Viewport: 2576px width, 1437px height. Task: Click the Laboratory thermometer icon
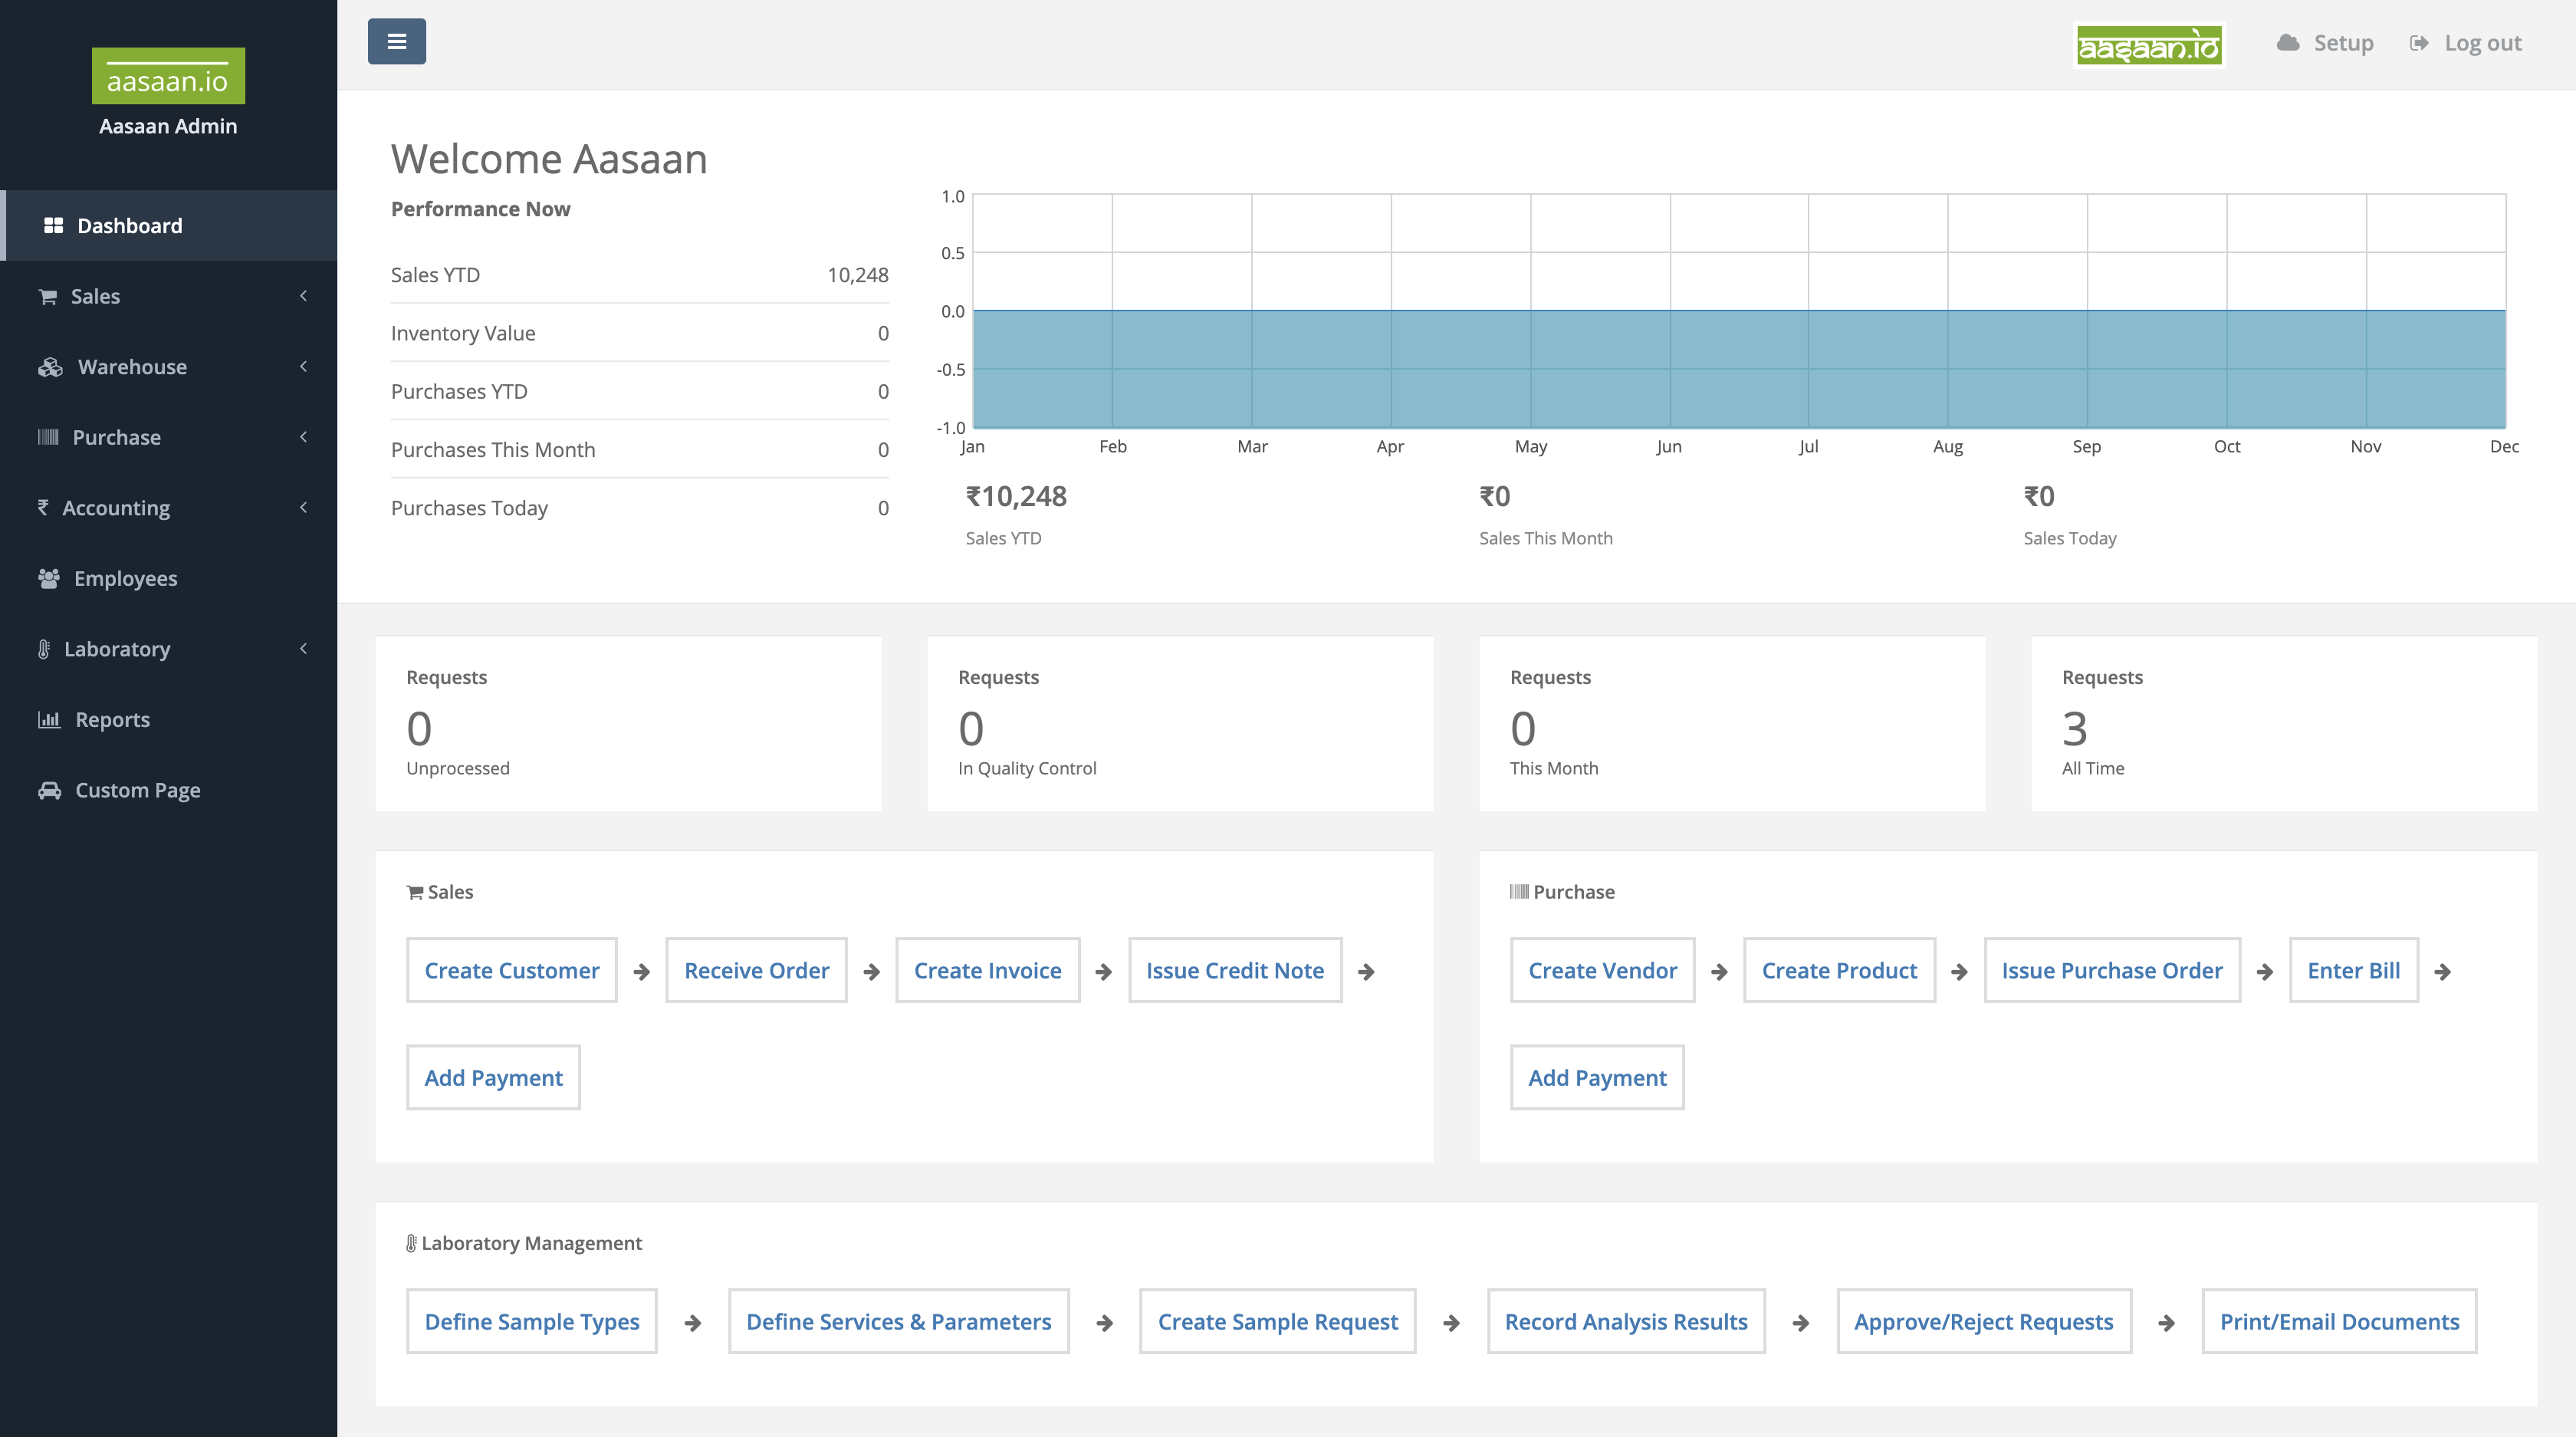click(x=42, y=649)
